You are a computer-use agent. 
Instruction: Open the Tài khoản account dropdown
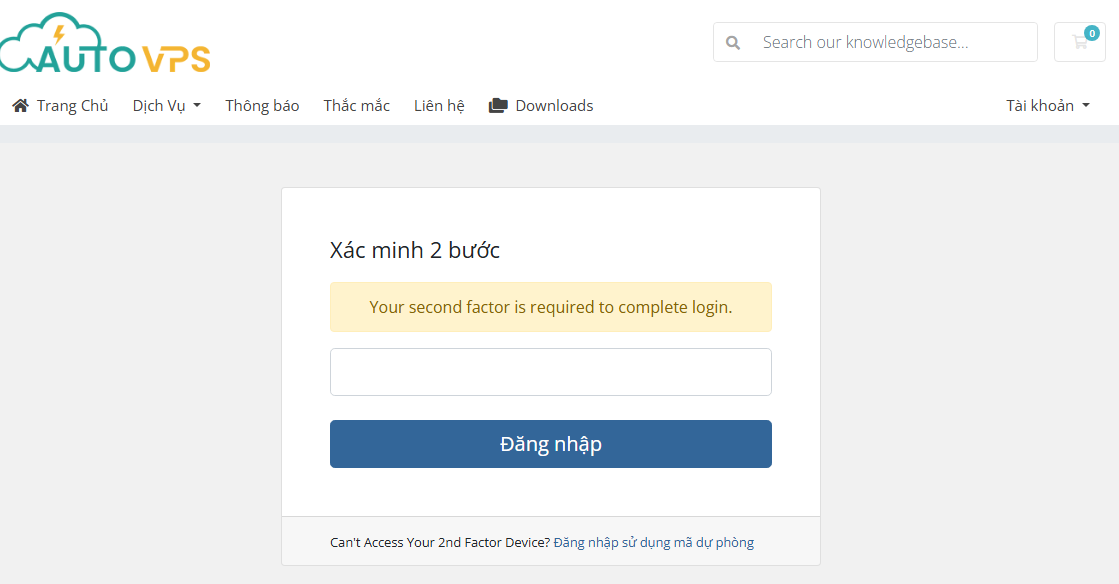point(1048,106)
